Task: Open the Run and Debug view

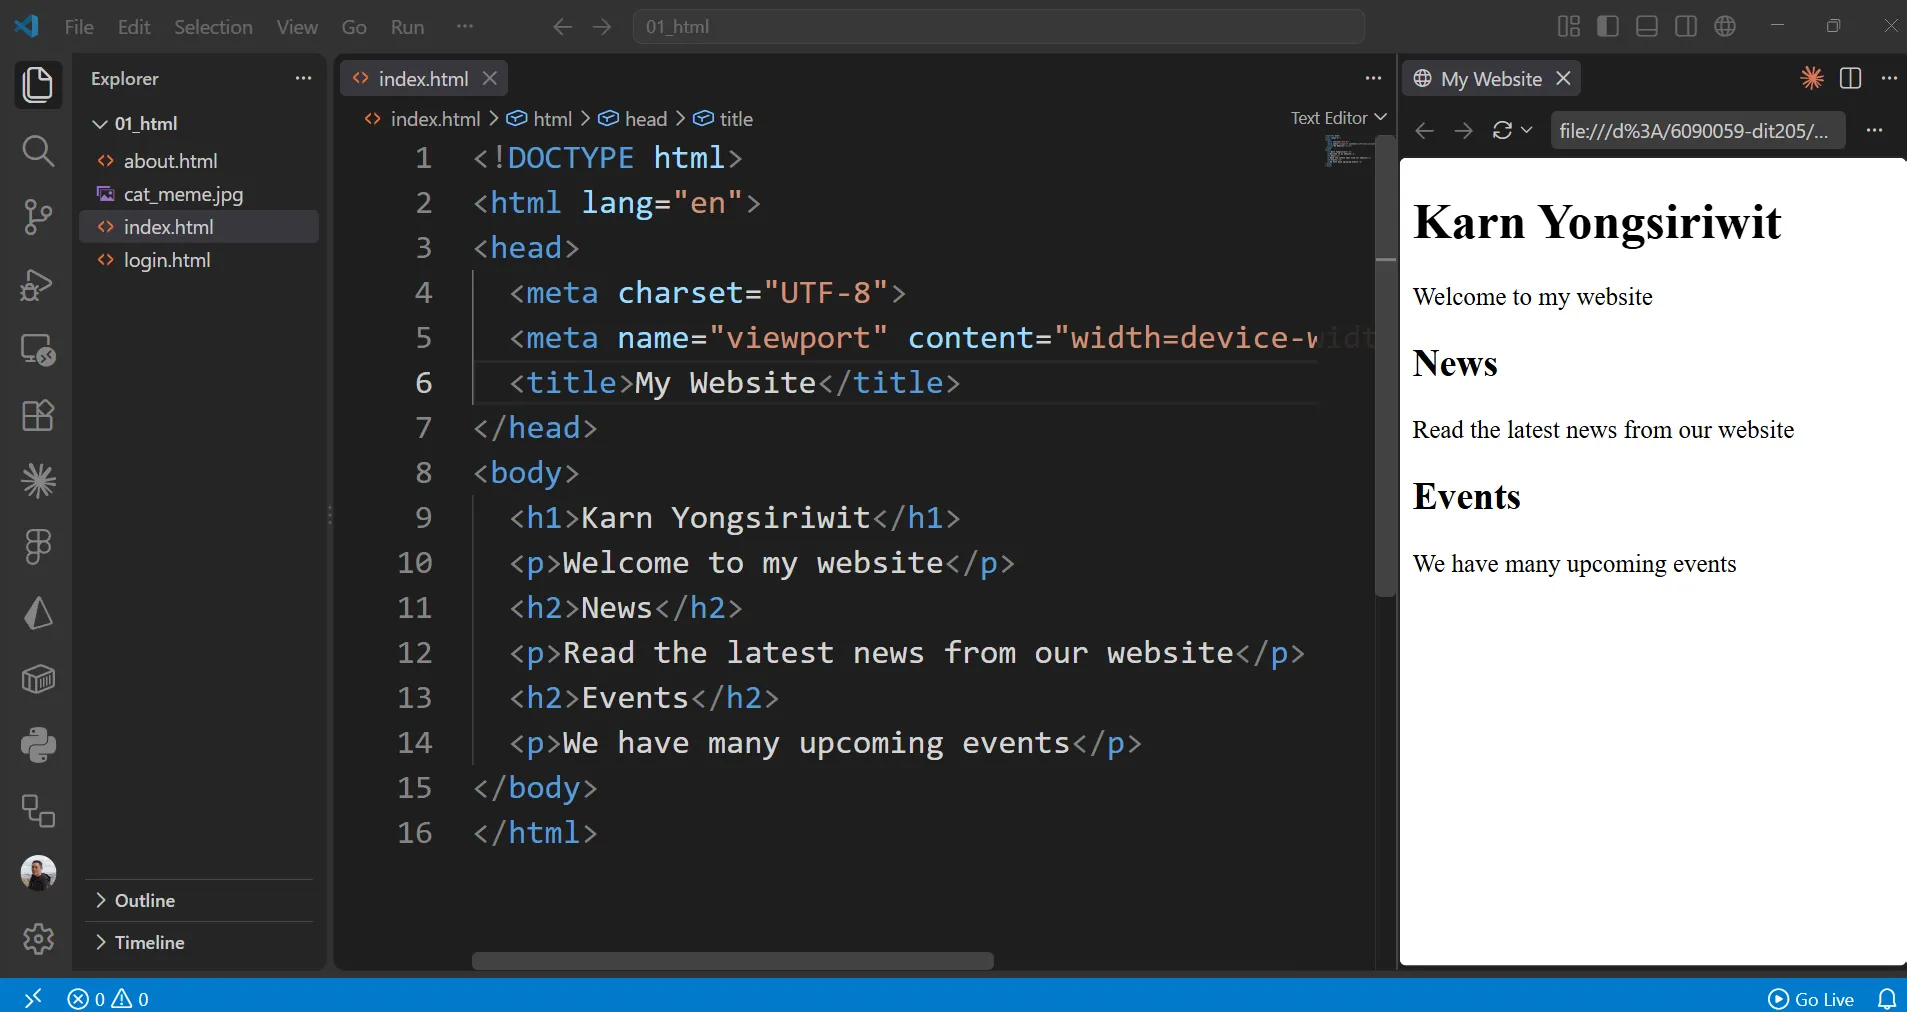Action: click(38, 284)
